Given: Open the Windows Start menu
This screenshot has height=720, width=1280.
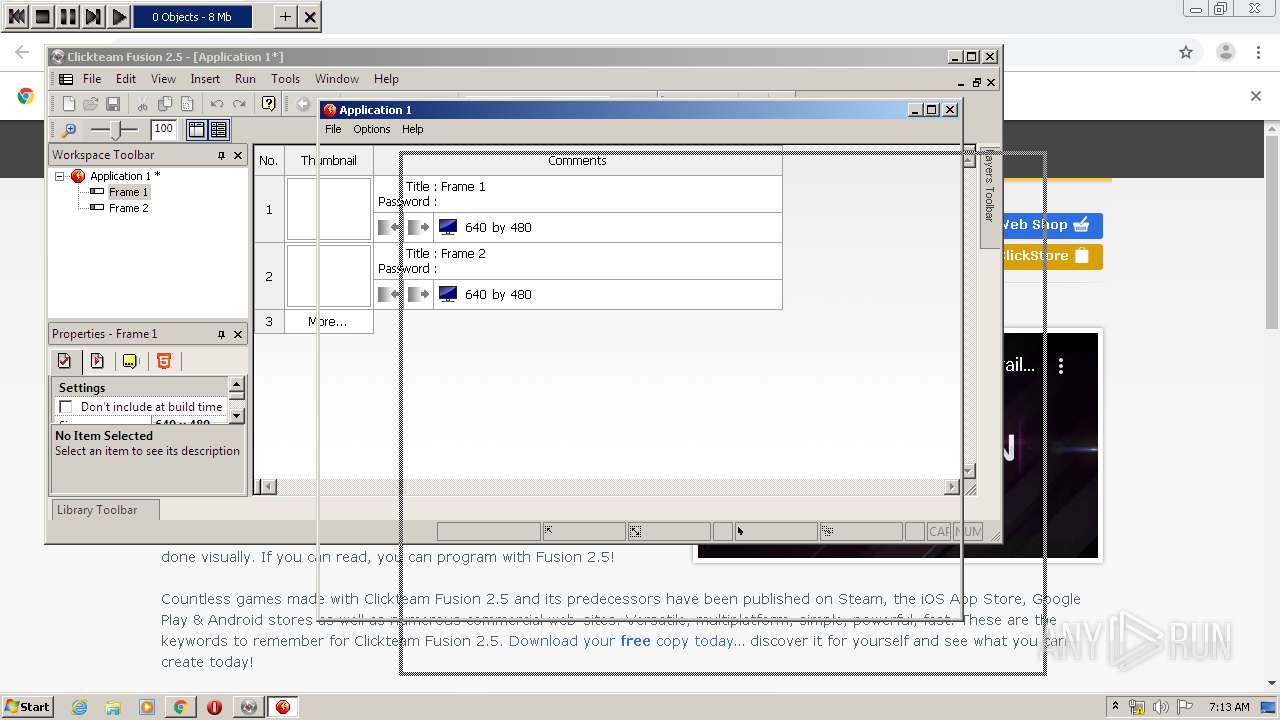Looking at the screenshot, I should tap(27, 706).
